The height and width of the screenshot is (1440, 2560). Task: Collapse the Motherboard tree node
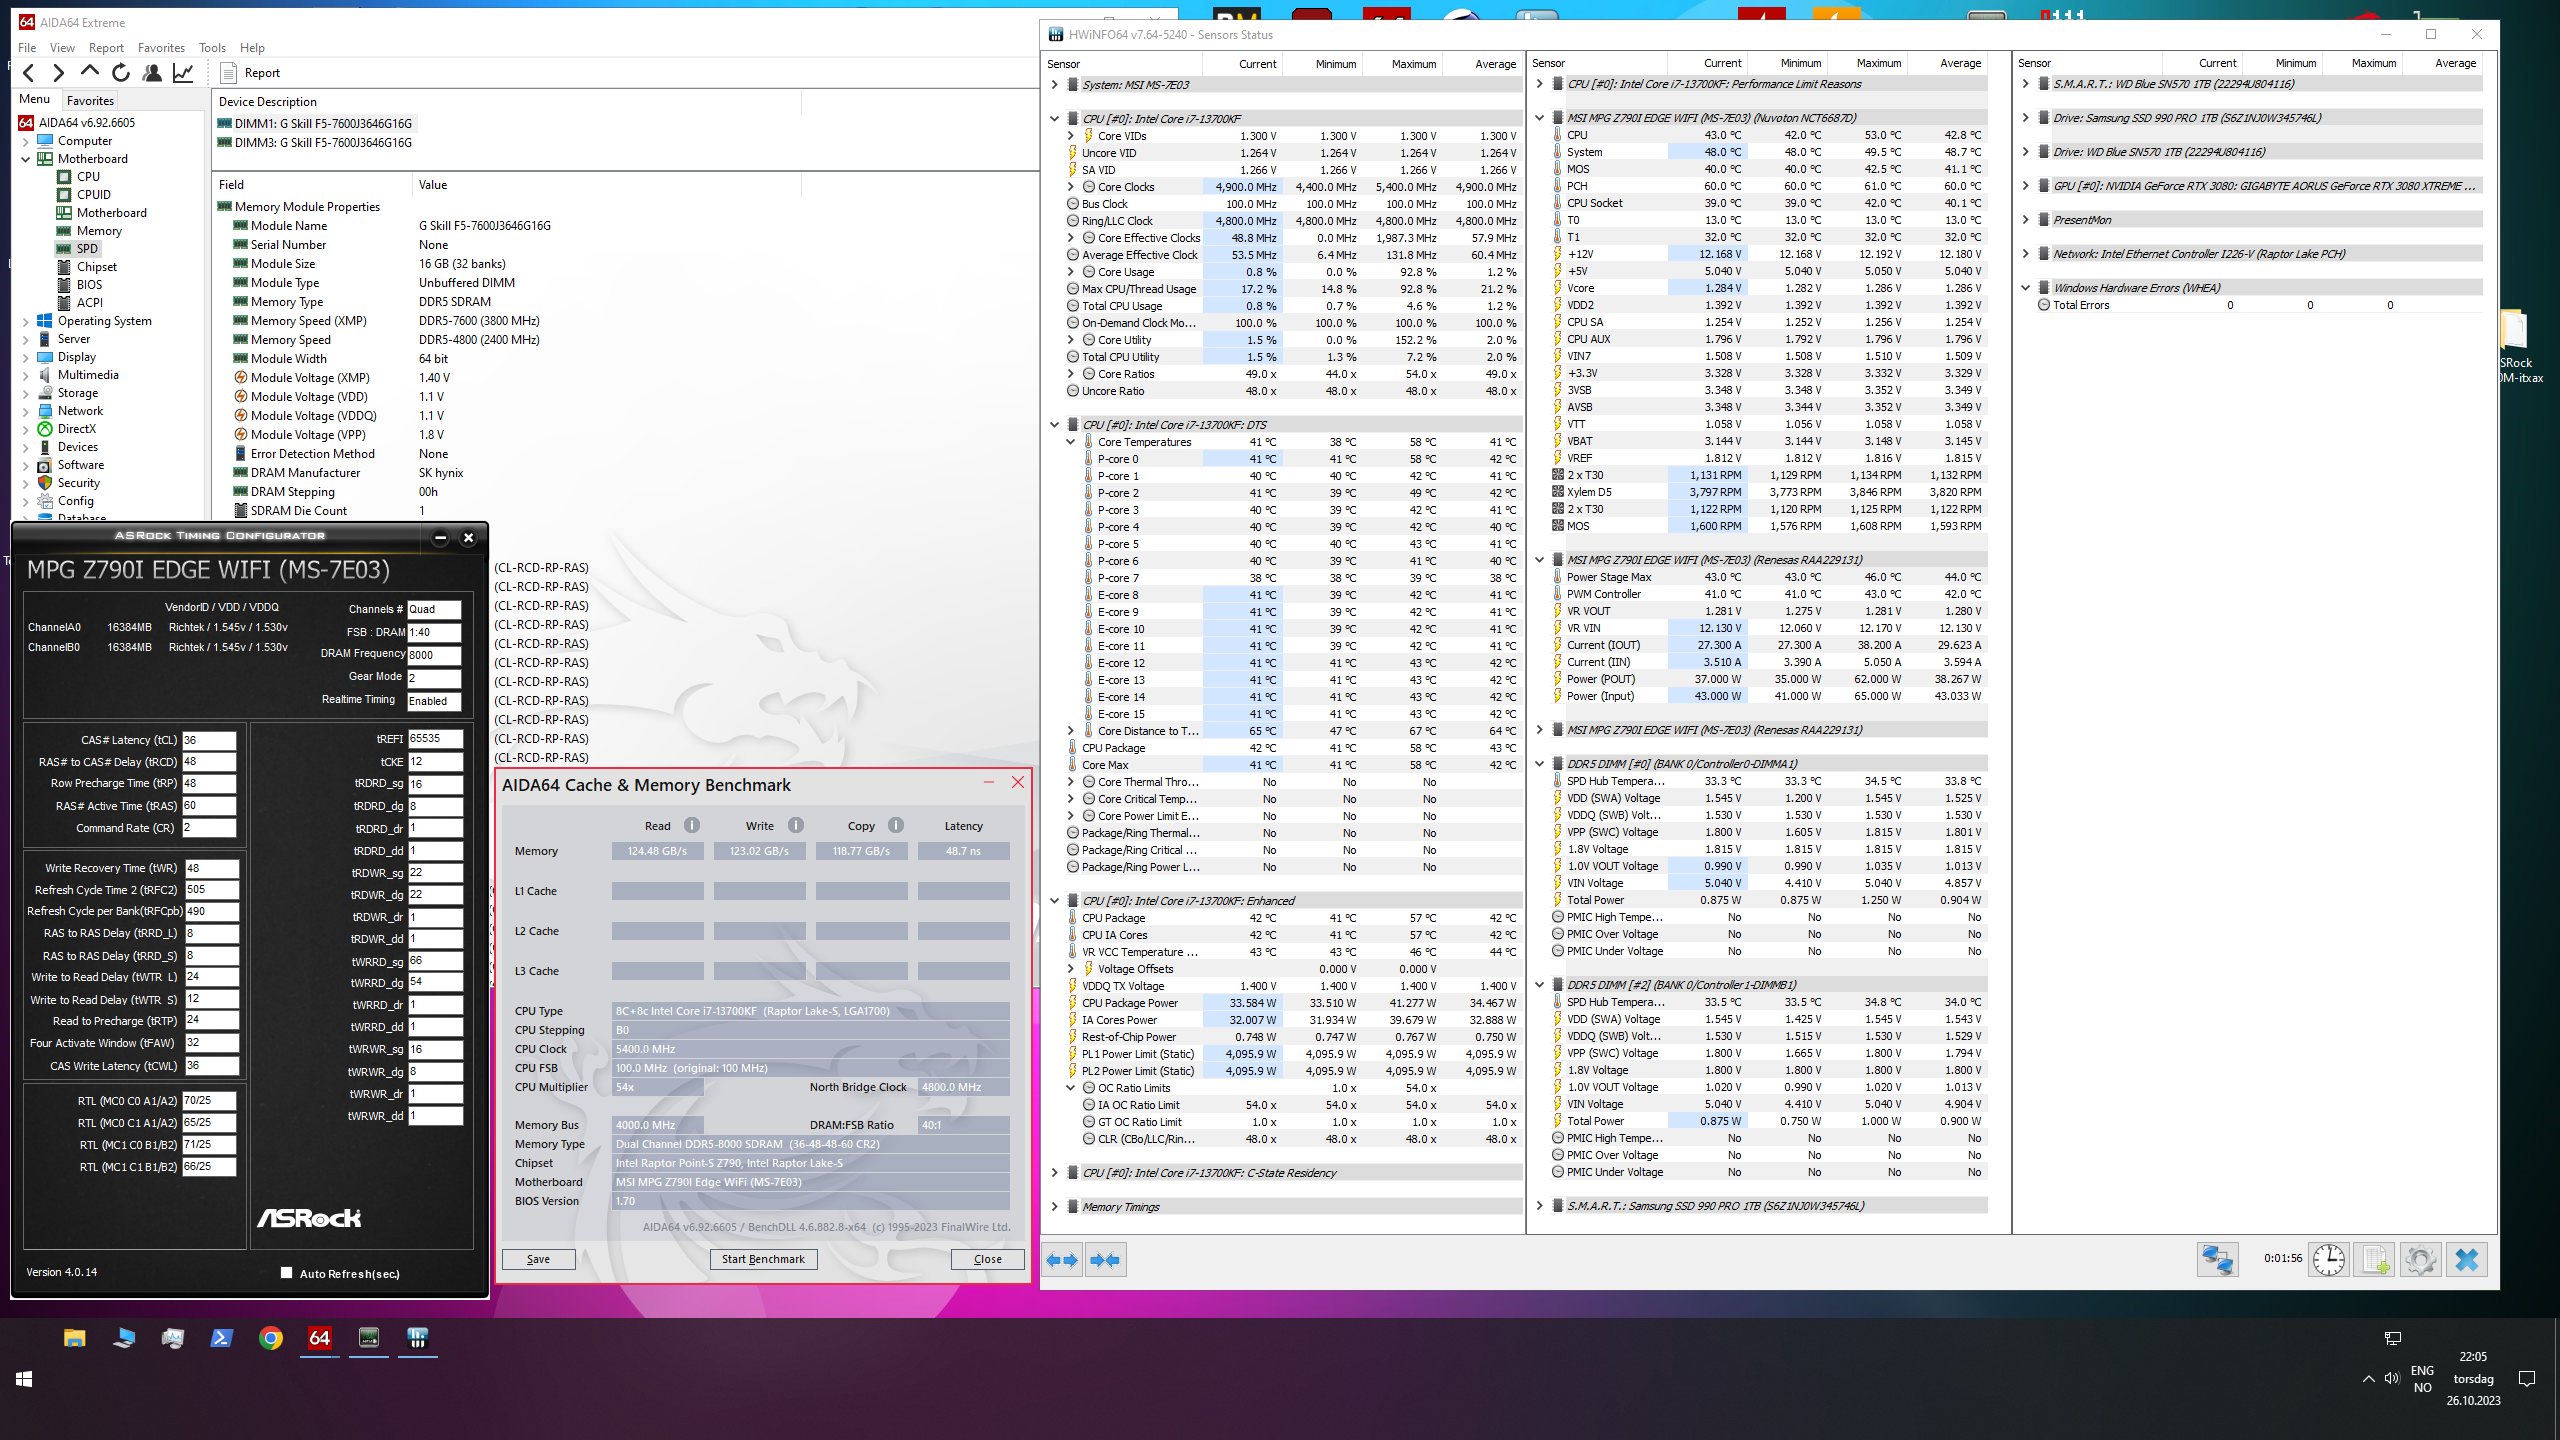pyautogui.click(x=26, y=159)
